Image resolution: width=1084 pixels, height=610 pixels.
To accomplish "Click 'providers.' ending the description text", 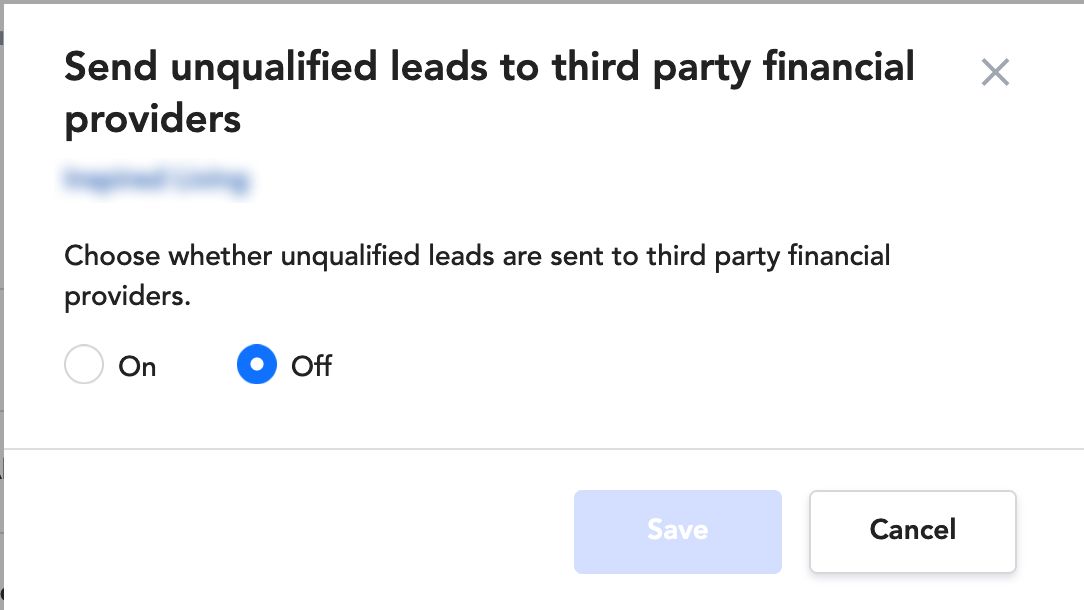I will pos(127,297).
